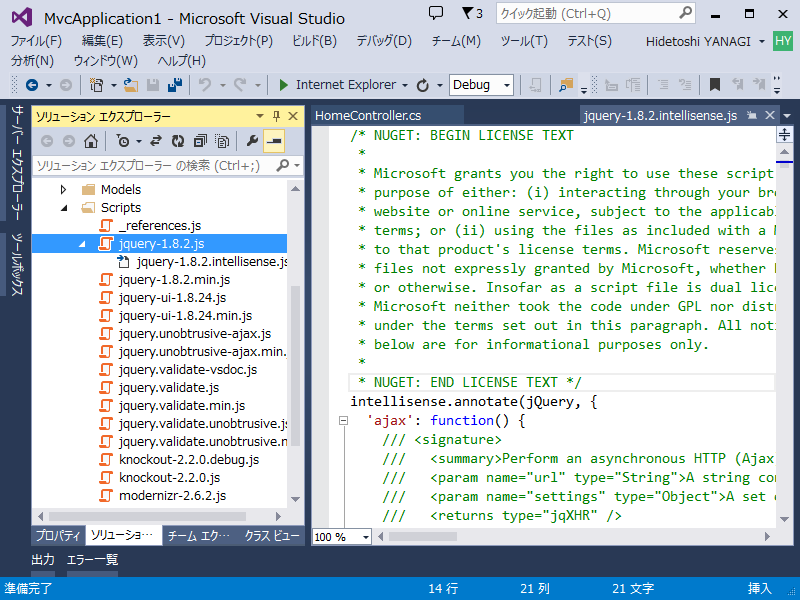
Task: Pin the jquery-1.8.2.intellisense.js preview tab
Action: pos(752,115)
